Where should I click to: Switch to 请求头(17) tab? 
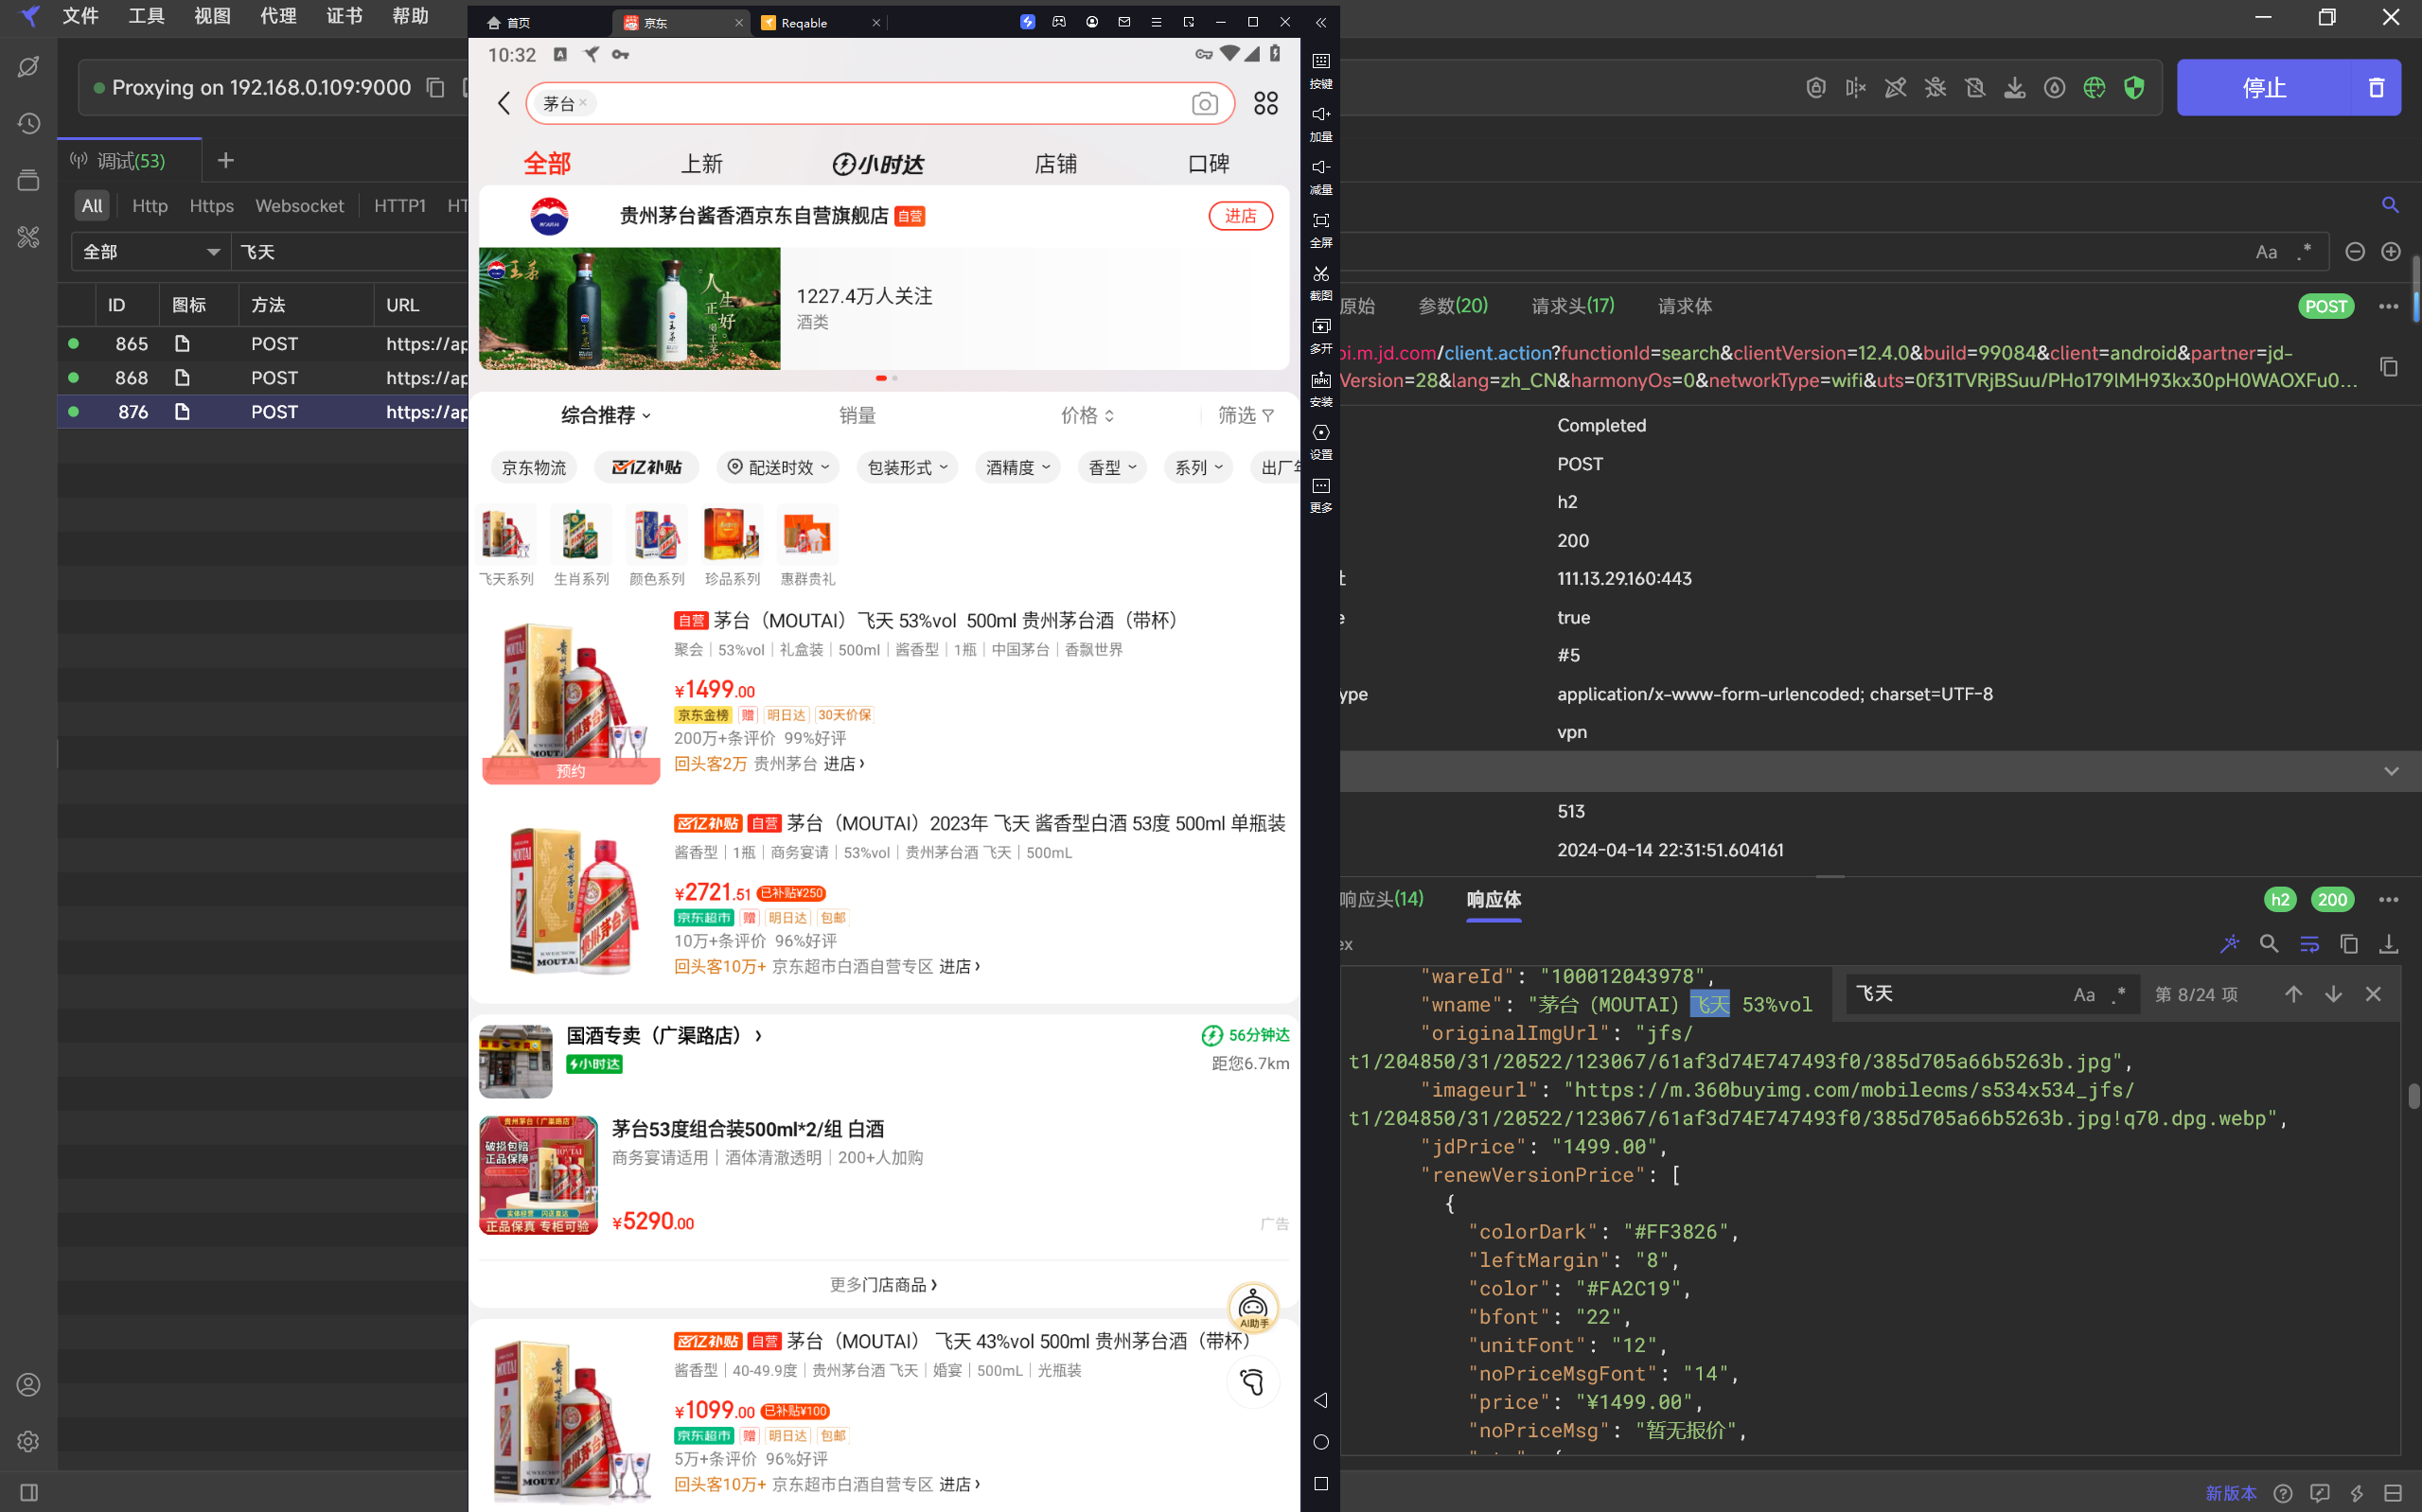1573,306
